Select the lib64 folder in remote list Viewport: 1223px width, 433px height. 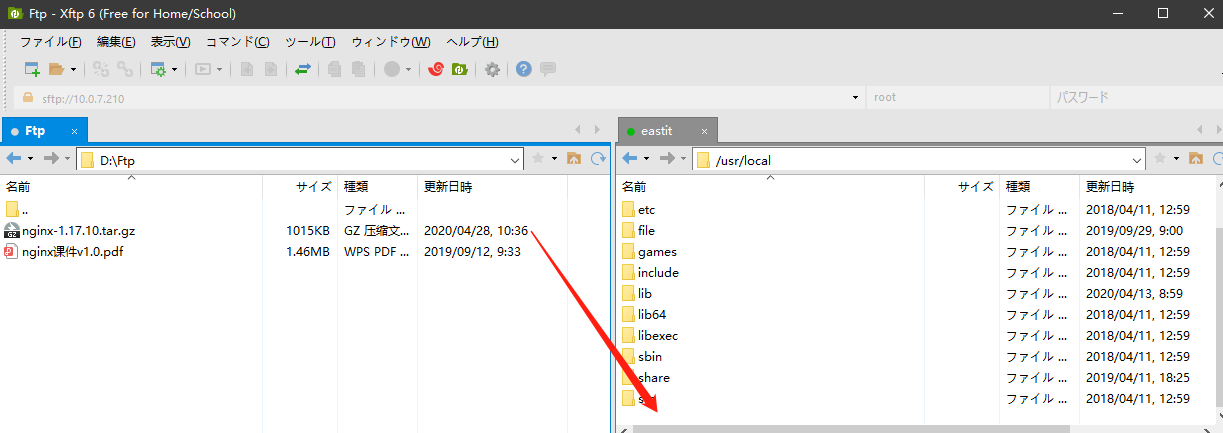pos(651,314)
